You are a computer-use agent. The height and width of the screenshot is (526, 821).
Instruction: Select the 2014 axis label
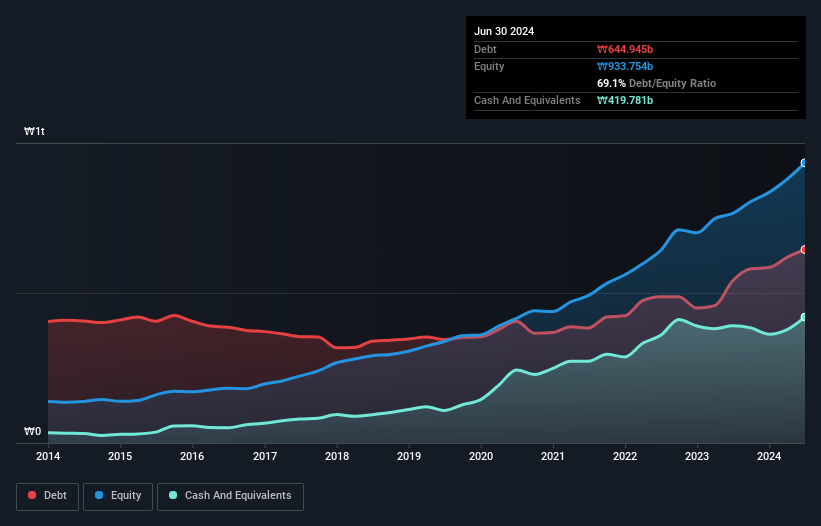click(x=48, y=456)
